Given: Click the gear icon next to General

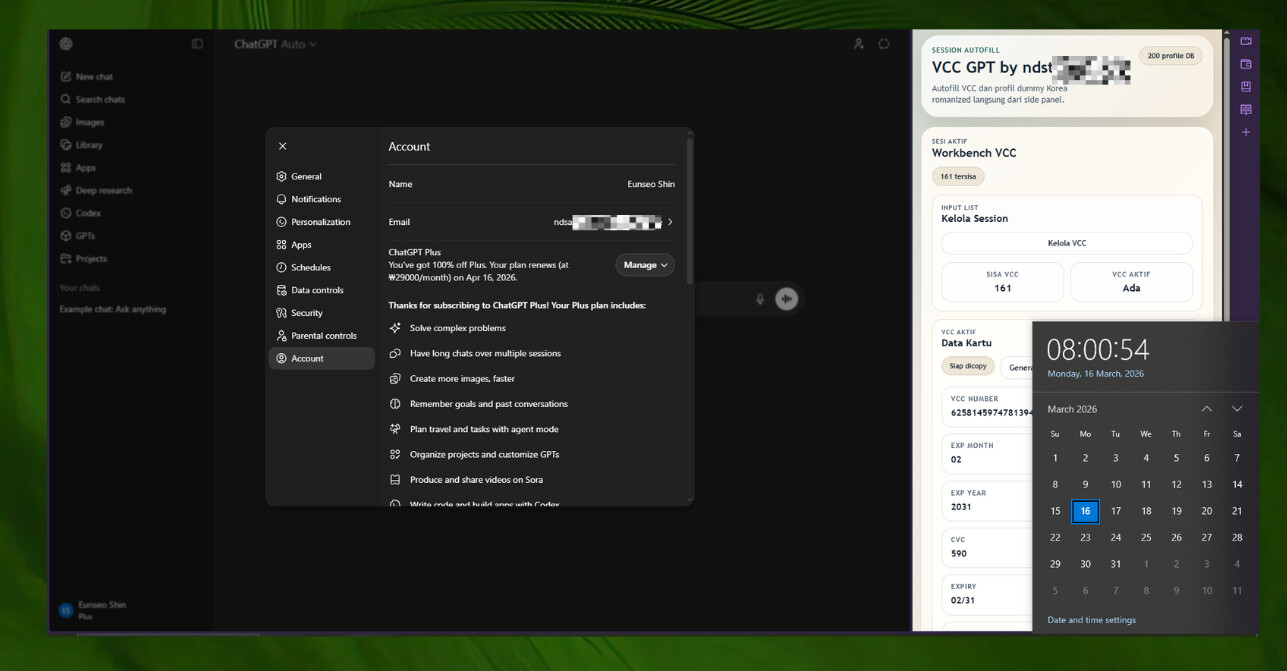Looking at the screenshot, I should pyautogui.click(x=282, y=176).
